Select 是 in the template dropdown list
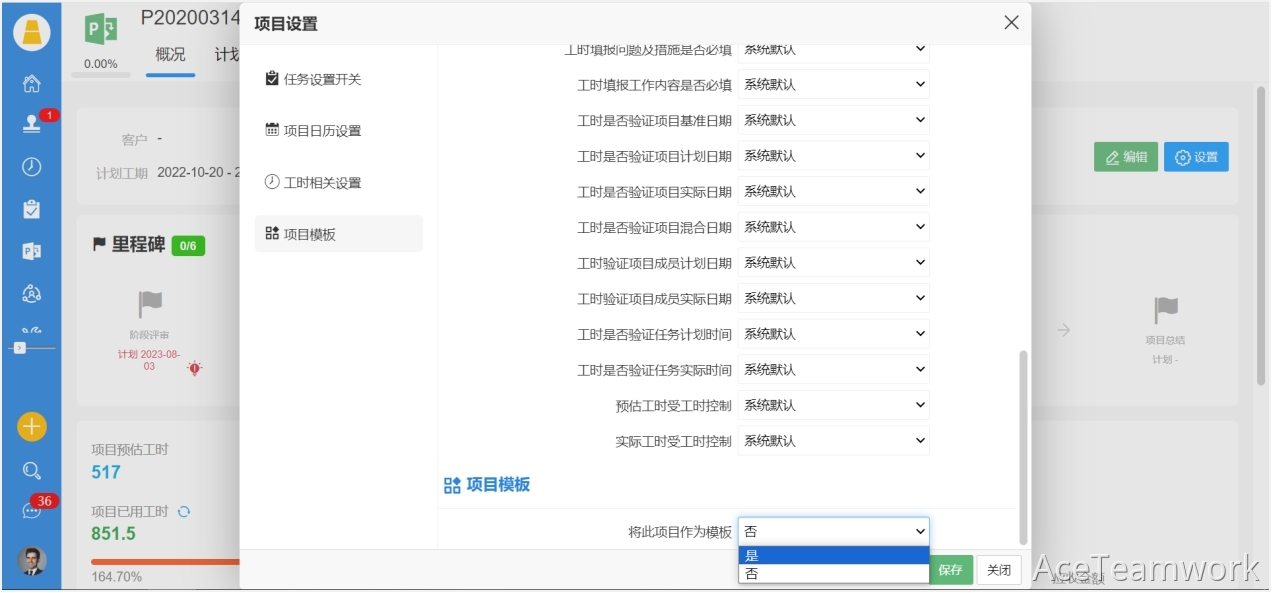1272x593 pixels. (x=833, y=556)
